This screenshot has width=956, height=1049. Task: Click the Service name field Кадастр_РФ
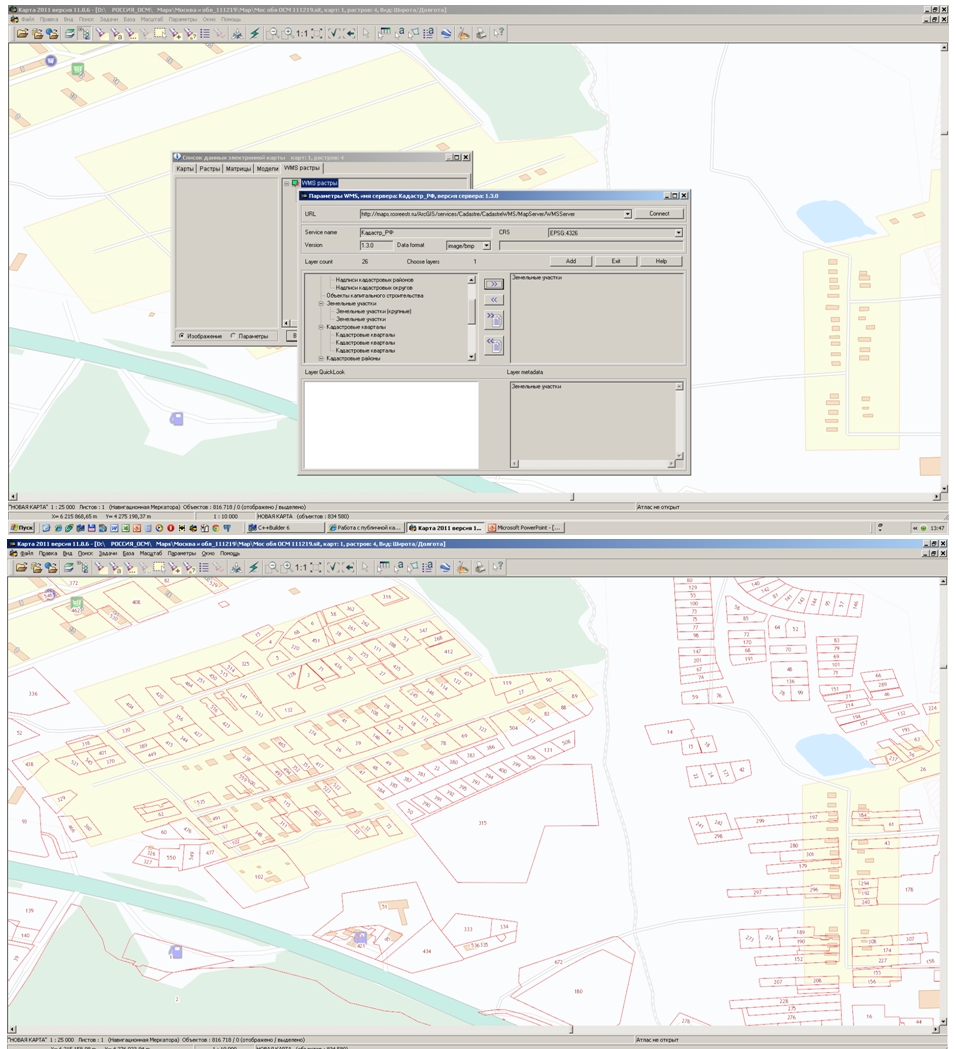point(425,232)
